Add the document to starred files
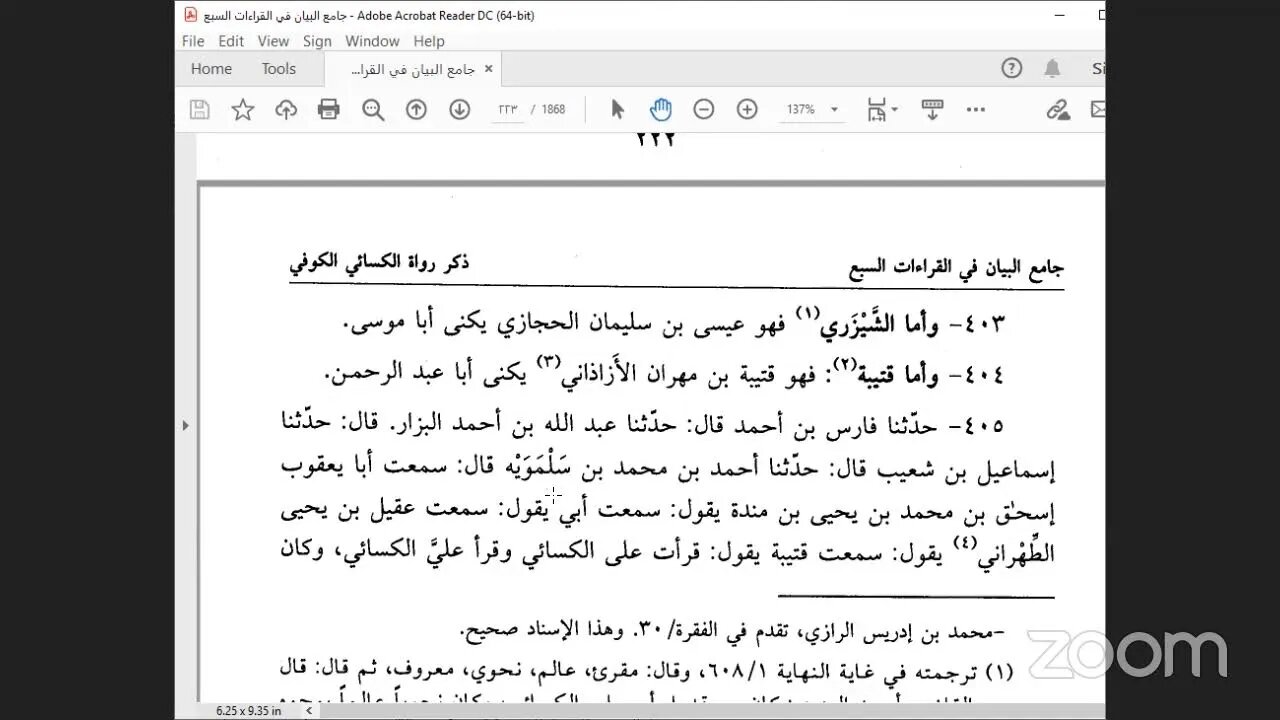 pyautogui.click(x=243, y=110)
